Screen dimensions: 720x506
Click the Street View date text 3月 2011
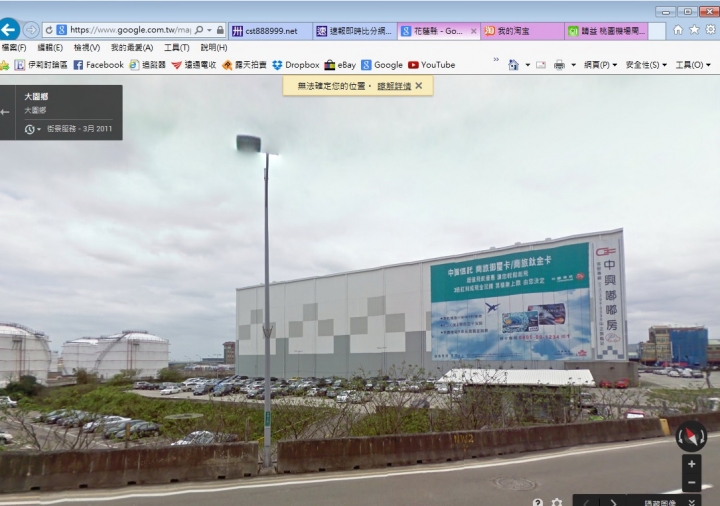click(97, 129)
